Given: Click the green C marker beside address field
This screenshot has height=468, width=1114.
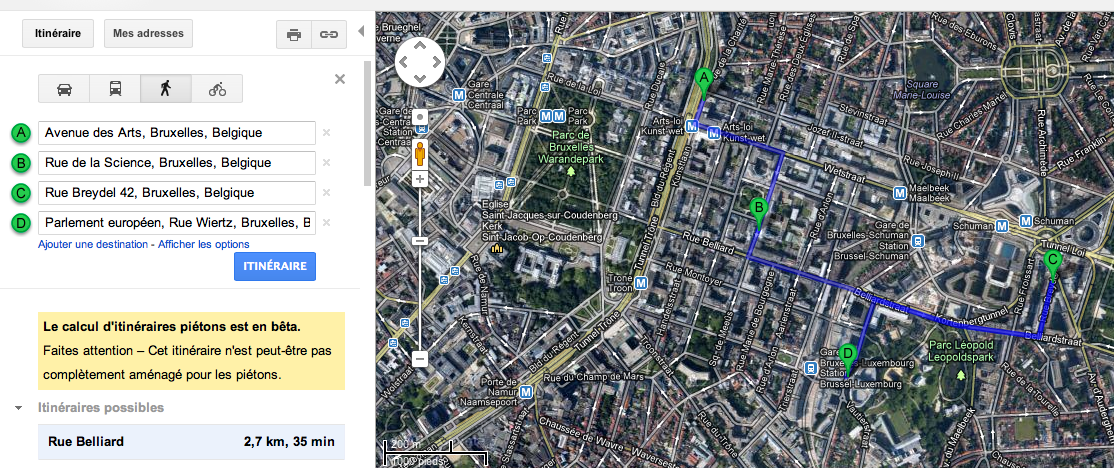Looking at the screenshot, I should click(x=21, y=193).
